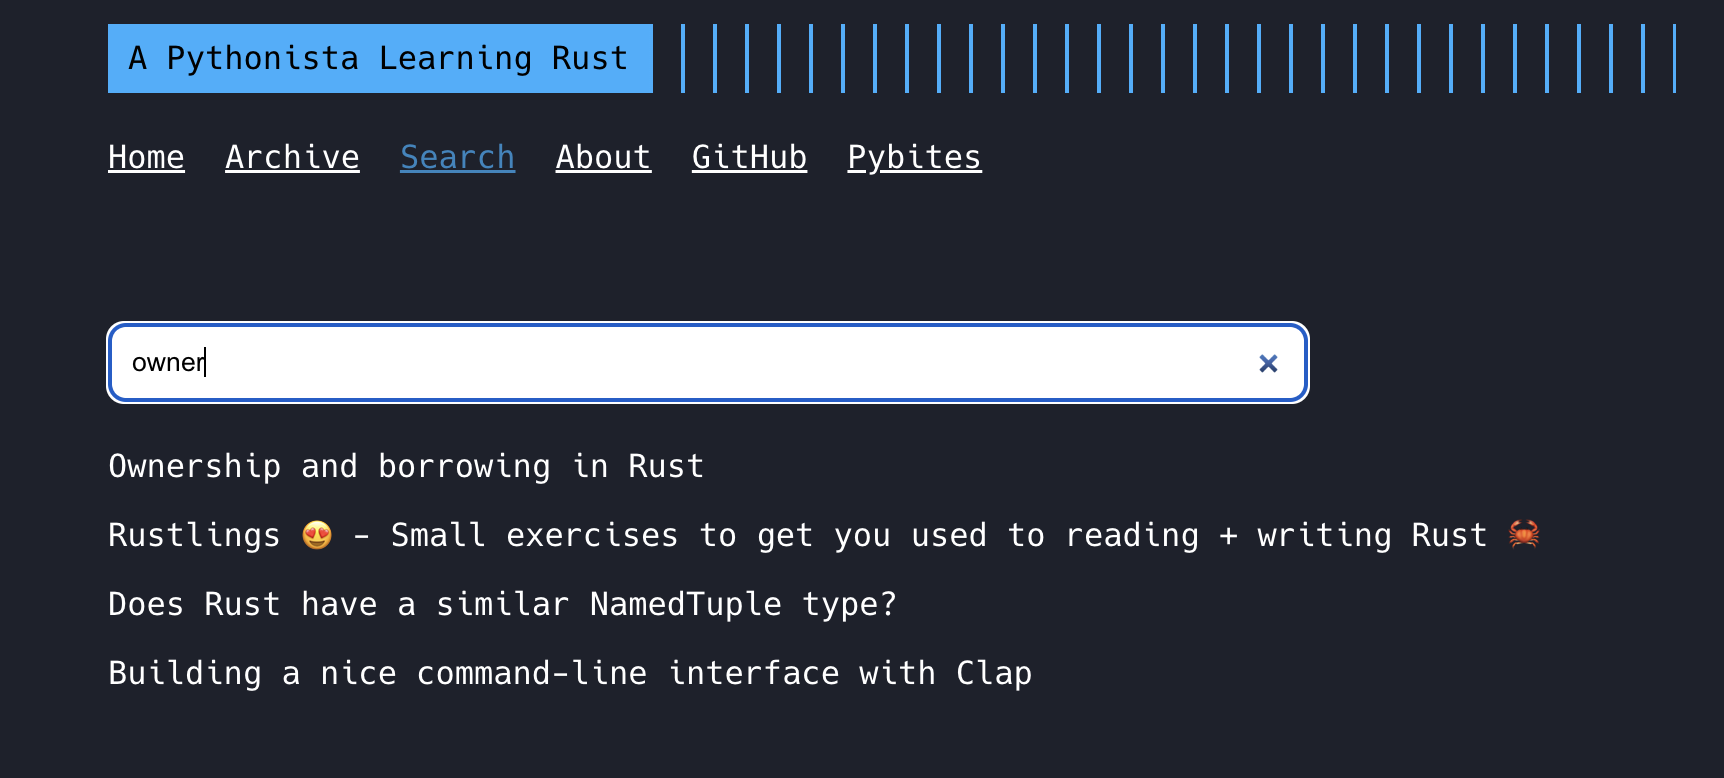1724x778 pixels.
Task: Click 'NamedTuple' in the third result
Action: point(686,604)
